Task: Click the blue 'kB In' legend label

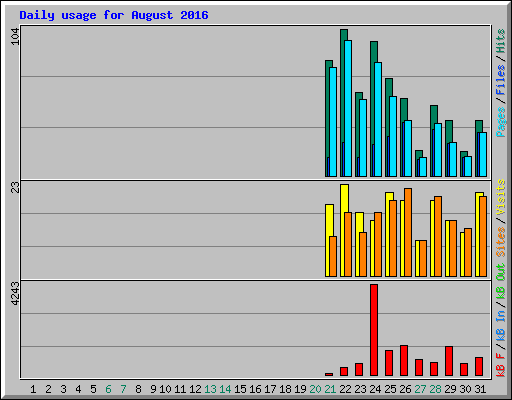Action: 501,327
